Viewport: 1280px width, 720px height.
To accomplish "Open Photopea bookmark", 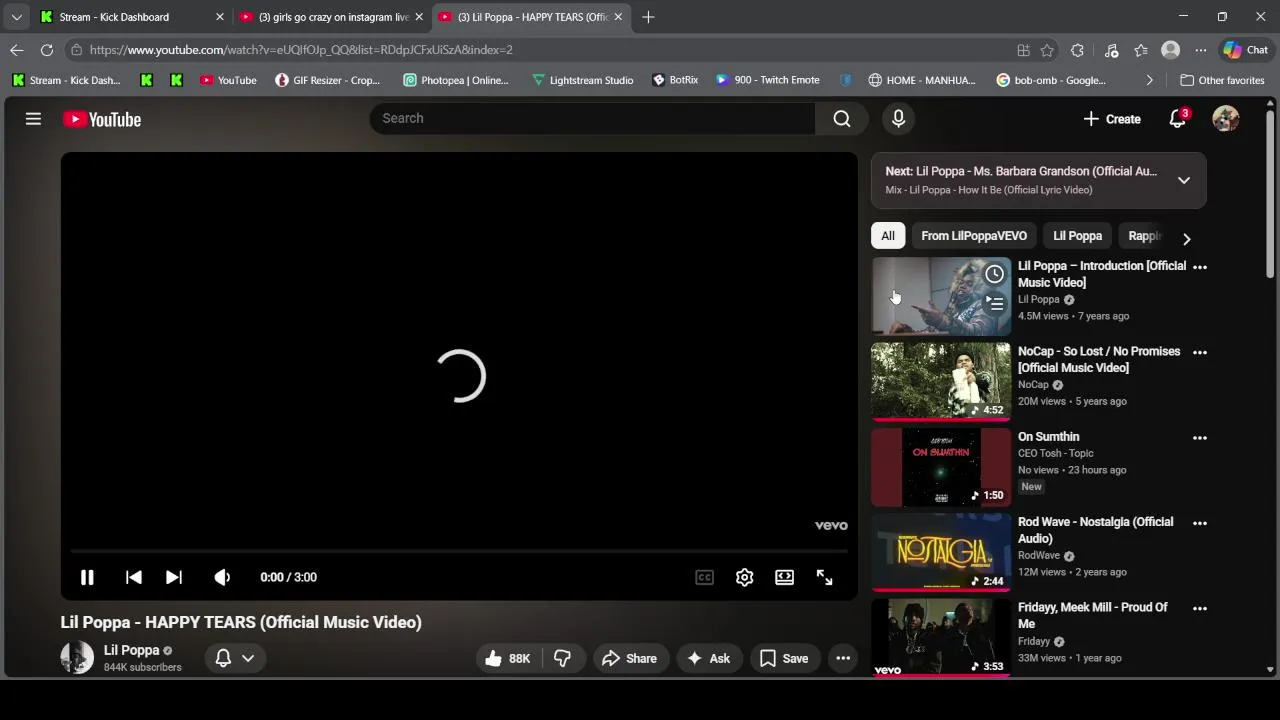I will (x=456, y=80).
